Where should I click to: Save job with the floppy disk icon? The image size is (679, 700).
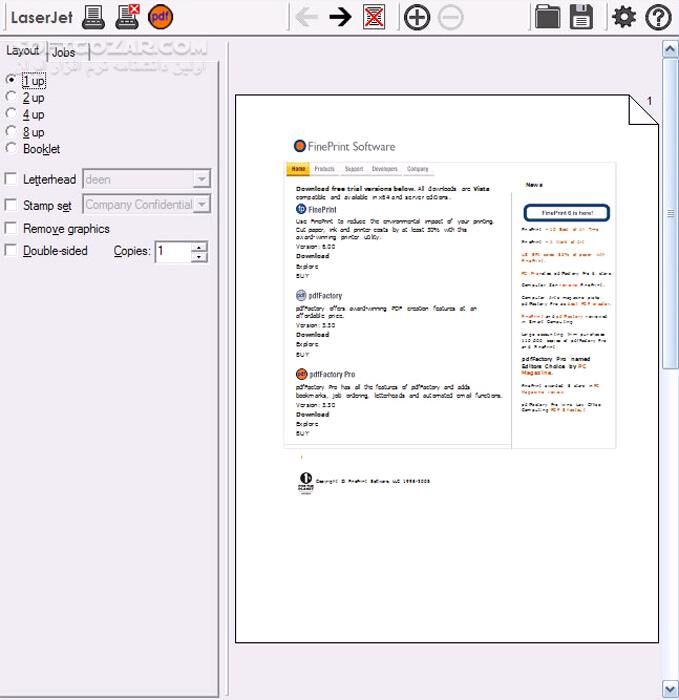pyautogui.click(x=581, y=16)
